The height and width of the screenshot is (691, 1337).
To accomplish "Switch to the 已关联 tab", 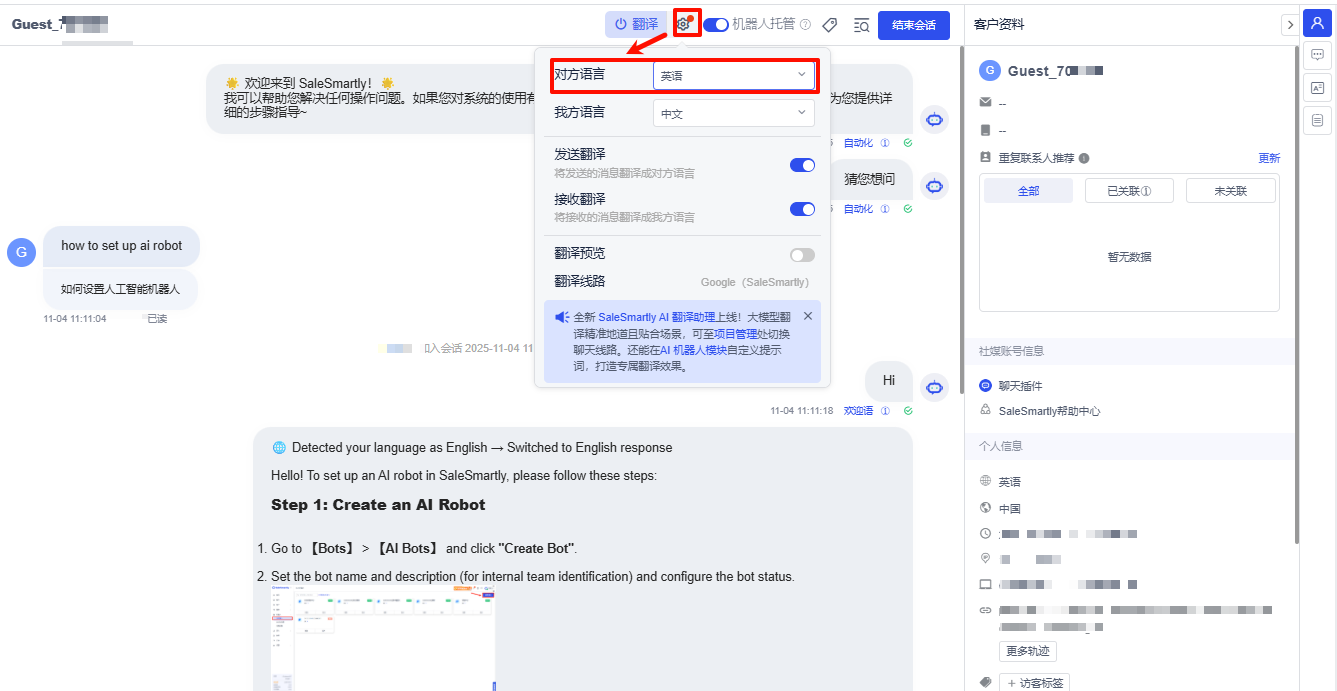I will (1129, 190).
